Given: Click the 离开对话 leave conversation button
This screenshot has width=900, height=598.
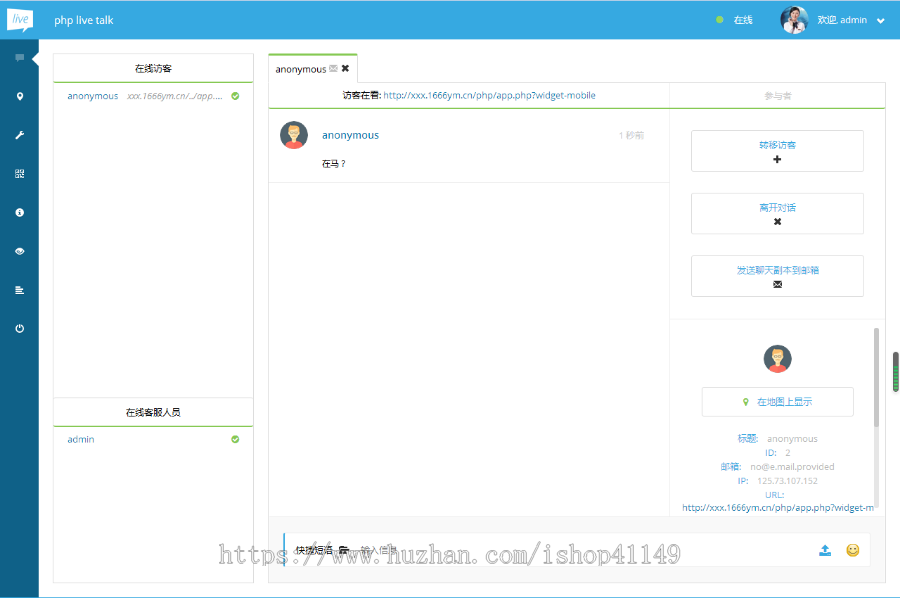Looking at the screenshot, I should [x=777, y=213].
